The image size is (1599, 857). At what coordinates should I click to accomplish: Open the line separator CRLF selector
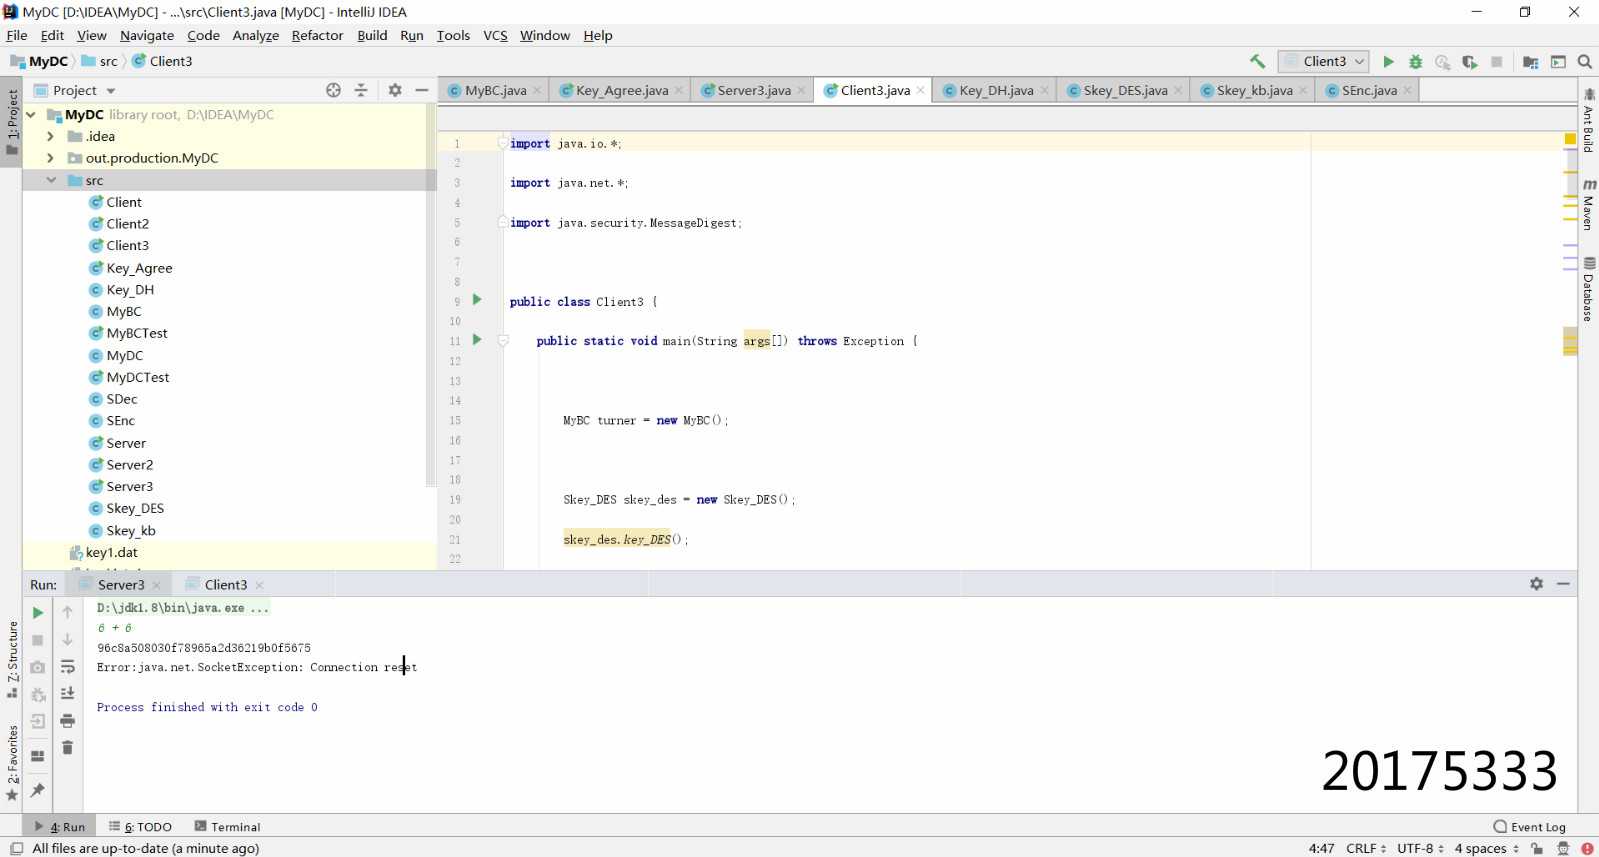[1366, 848]
